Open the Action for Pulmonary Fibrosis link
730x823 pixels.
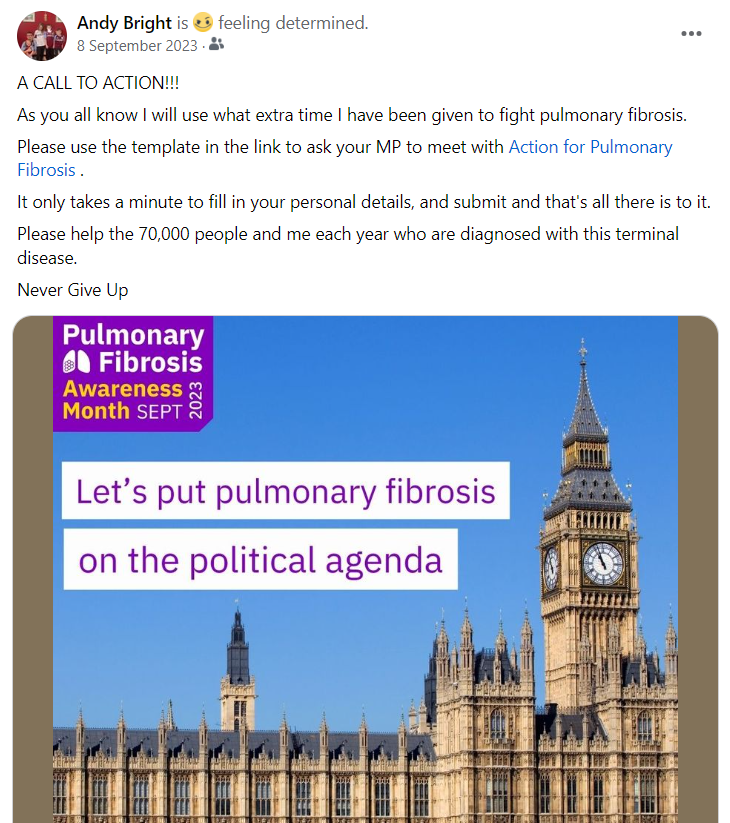tap(590, 147)
